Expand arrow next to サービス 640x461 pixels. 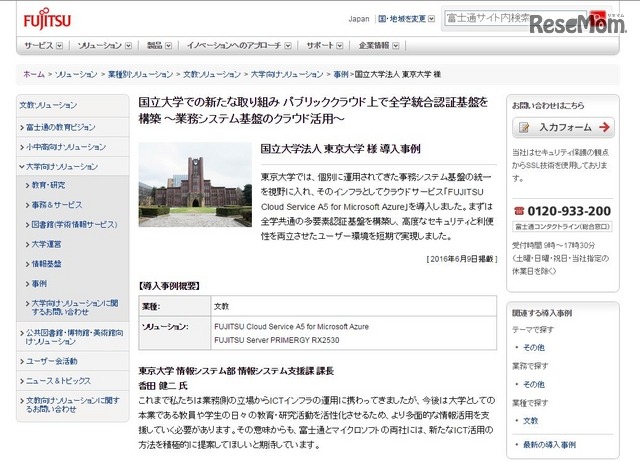click(x=60, y=46)
